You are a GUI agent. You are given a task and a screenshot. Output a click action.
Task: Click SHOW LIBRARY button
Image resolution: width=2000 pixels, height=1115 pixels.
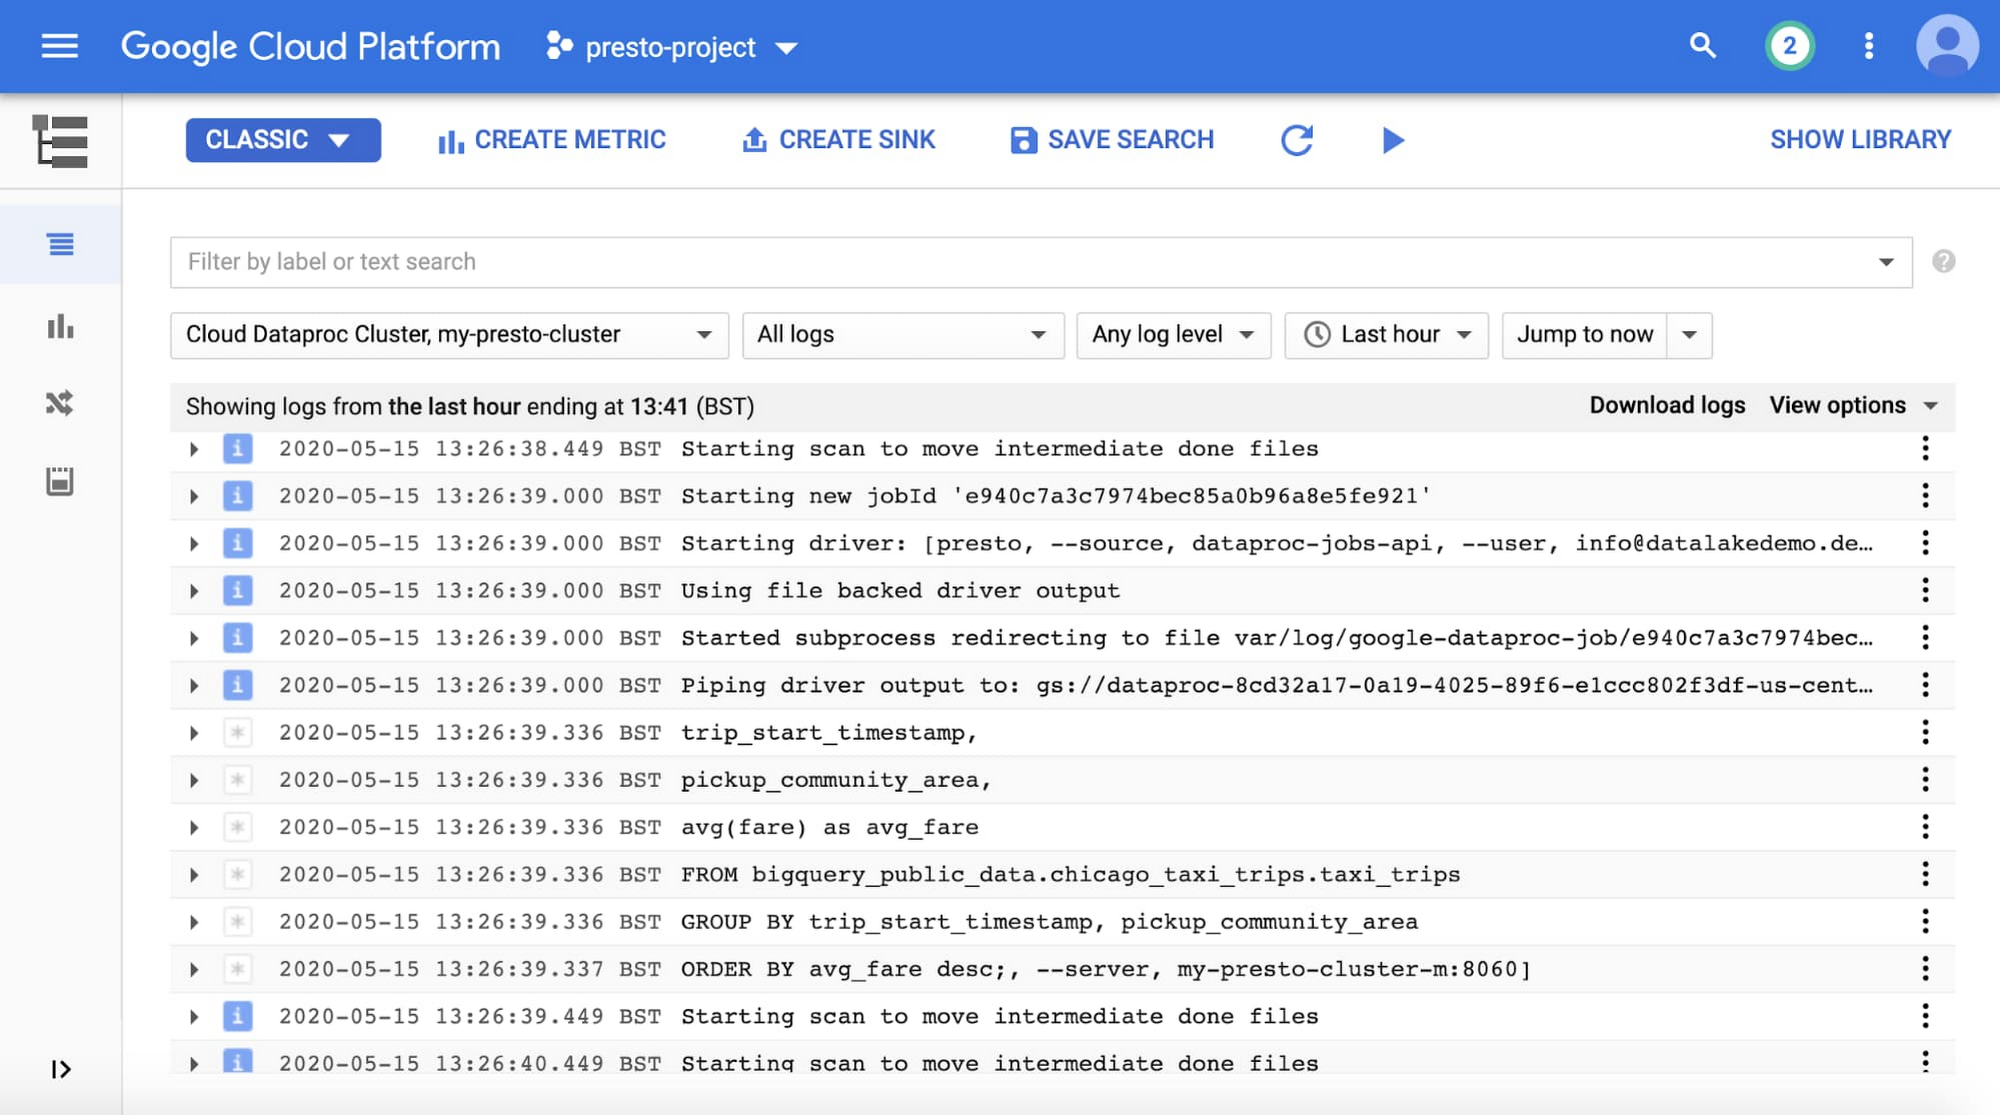[1860, 139]
